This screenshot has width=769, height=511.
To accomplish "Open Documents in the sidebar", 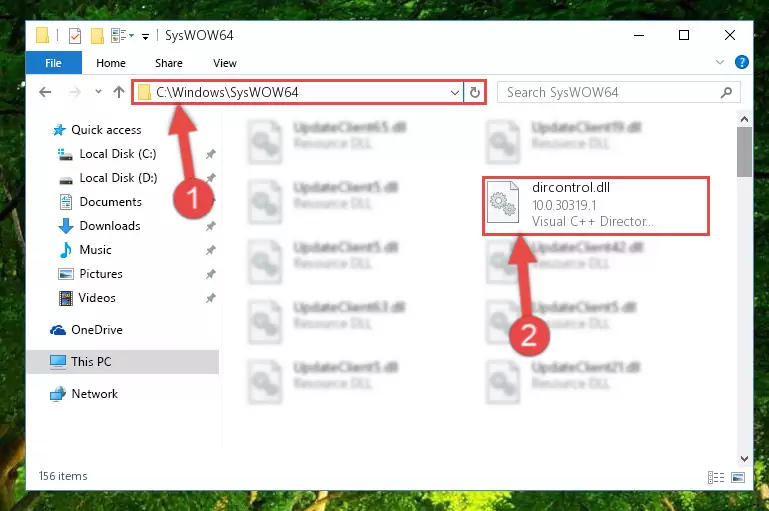I will (110, 202).
